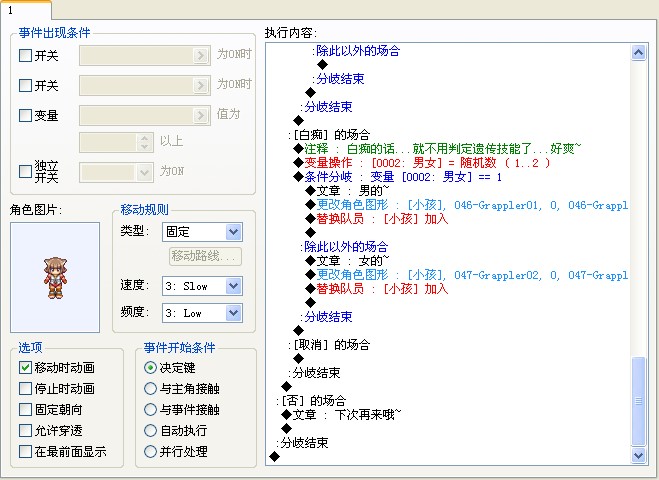This screenshot has height=480, width=659.
Task: Switch to event page tab 1
Action: tap(25, 10)
